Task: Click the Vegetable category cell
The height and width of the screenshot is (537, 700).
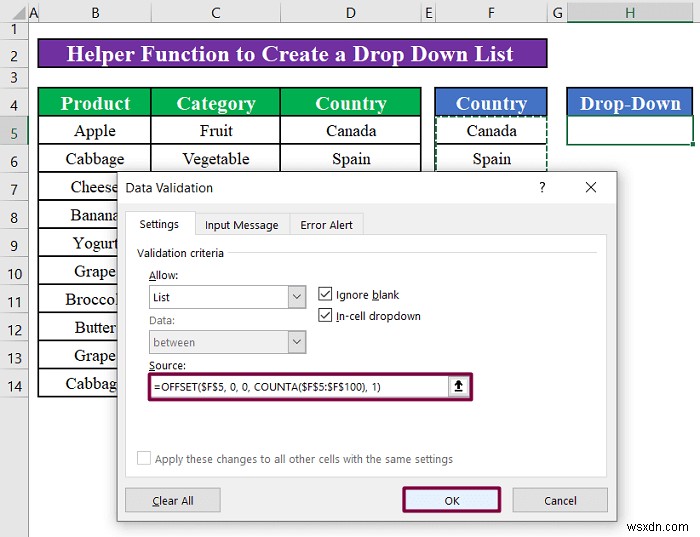Action: coord(216,158)
